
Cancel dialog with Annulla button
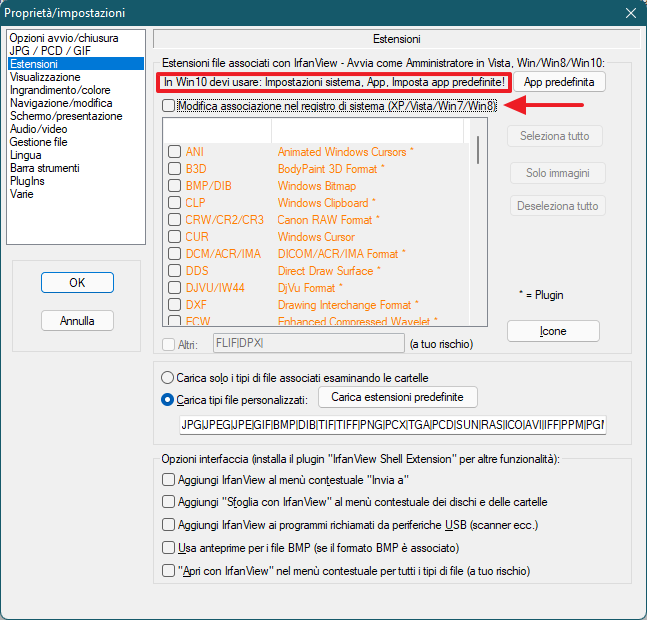pos(77,321)
